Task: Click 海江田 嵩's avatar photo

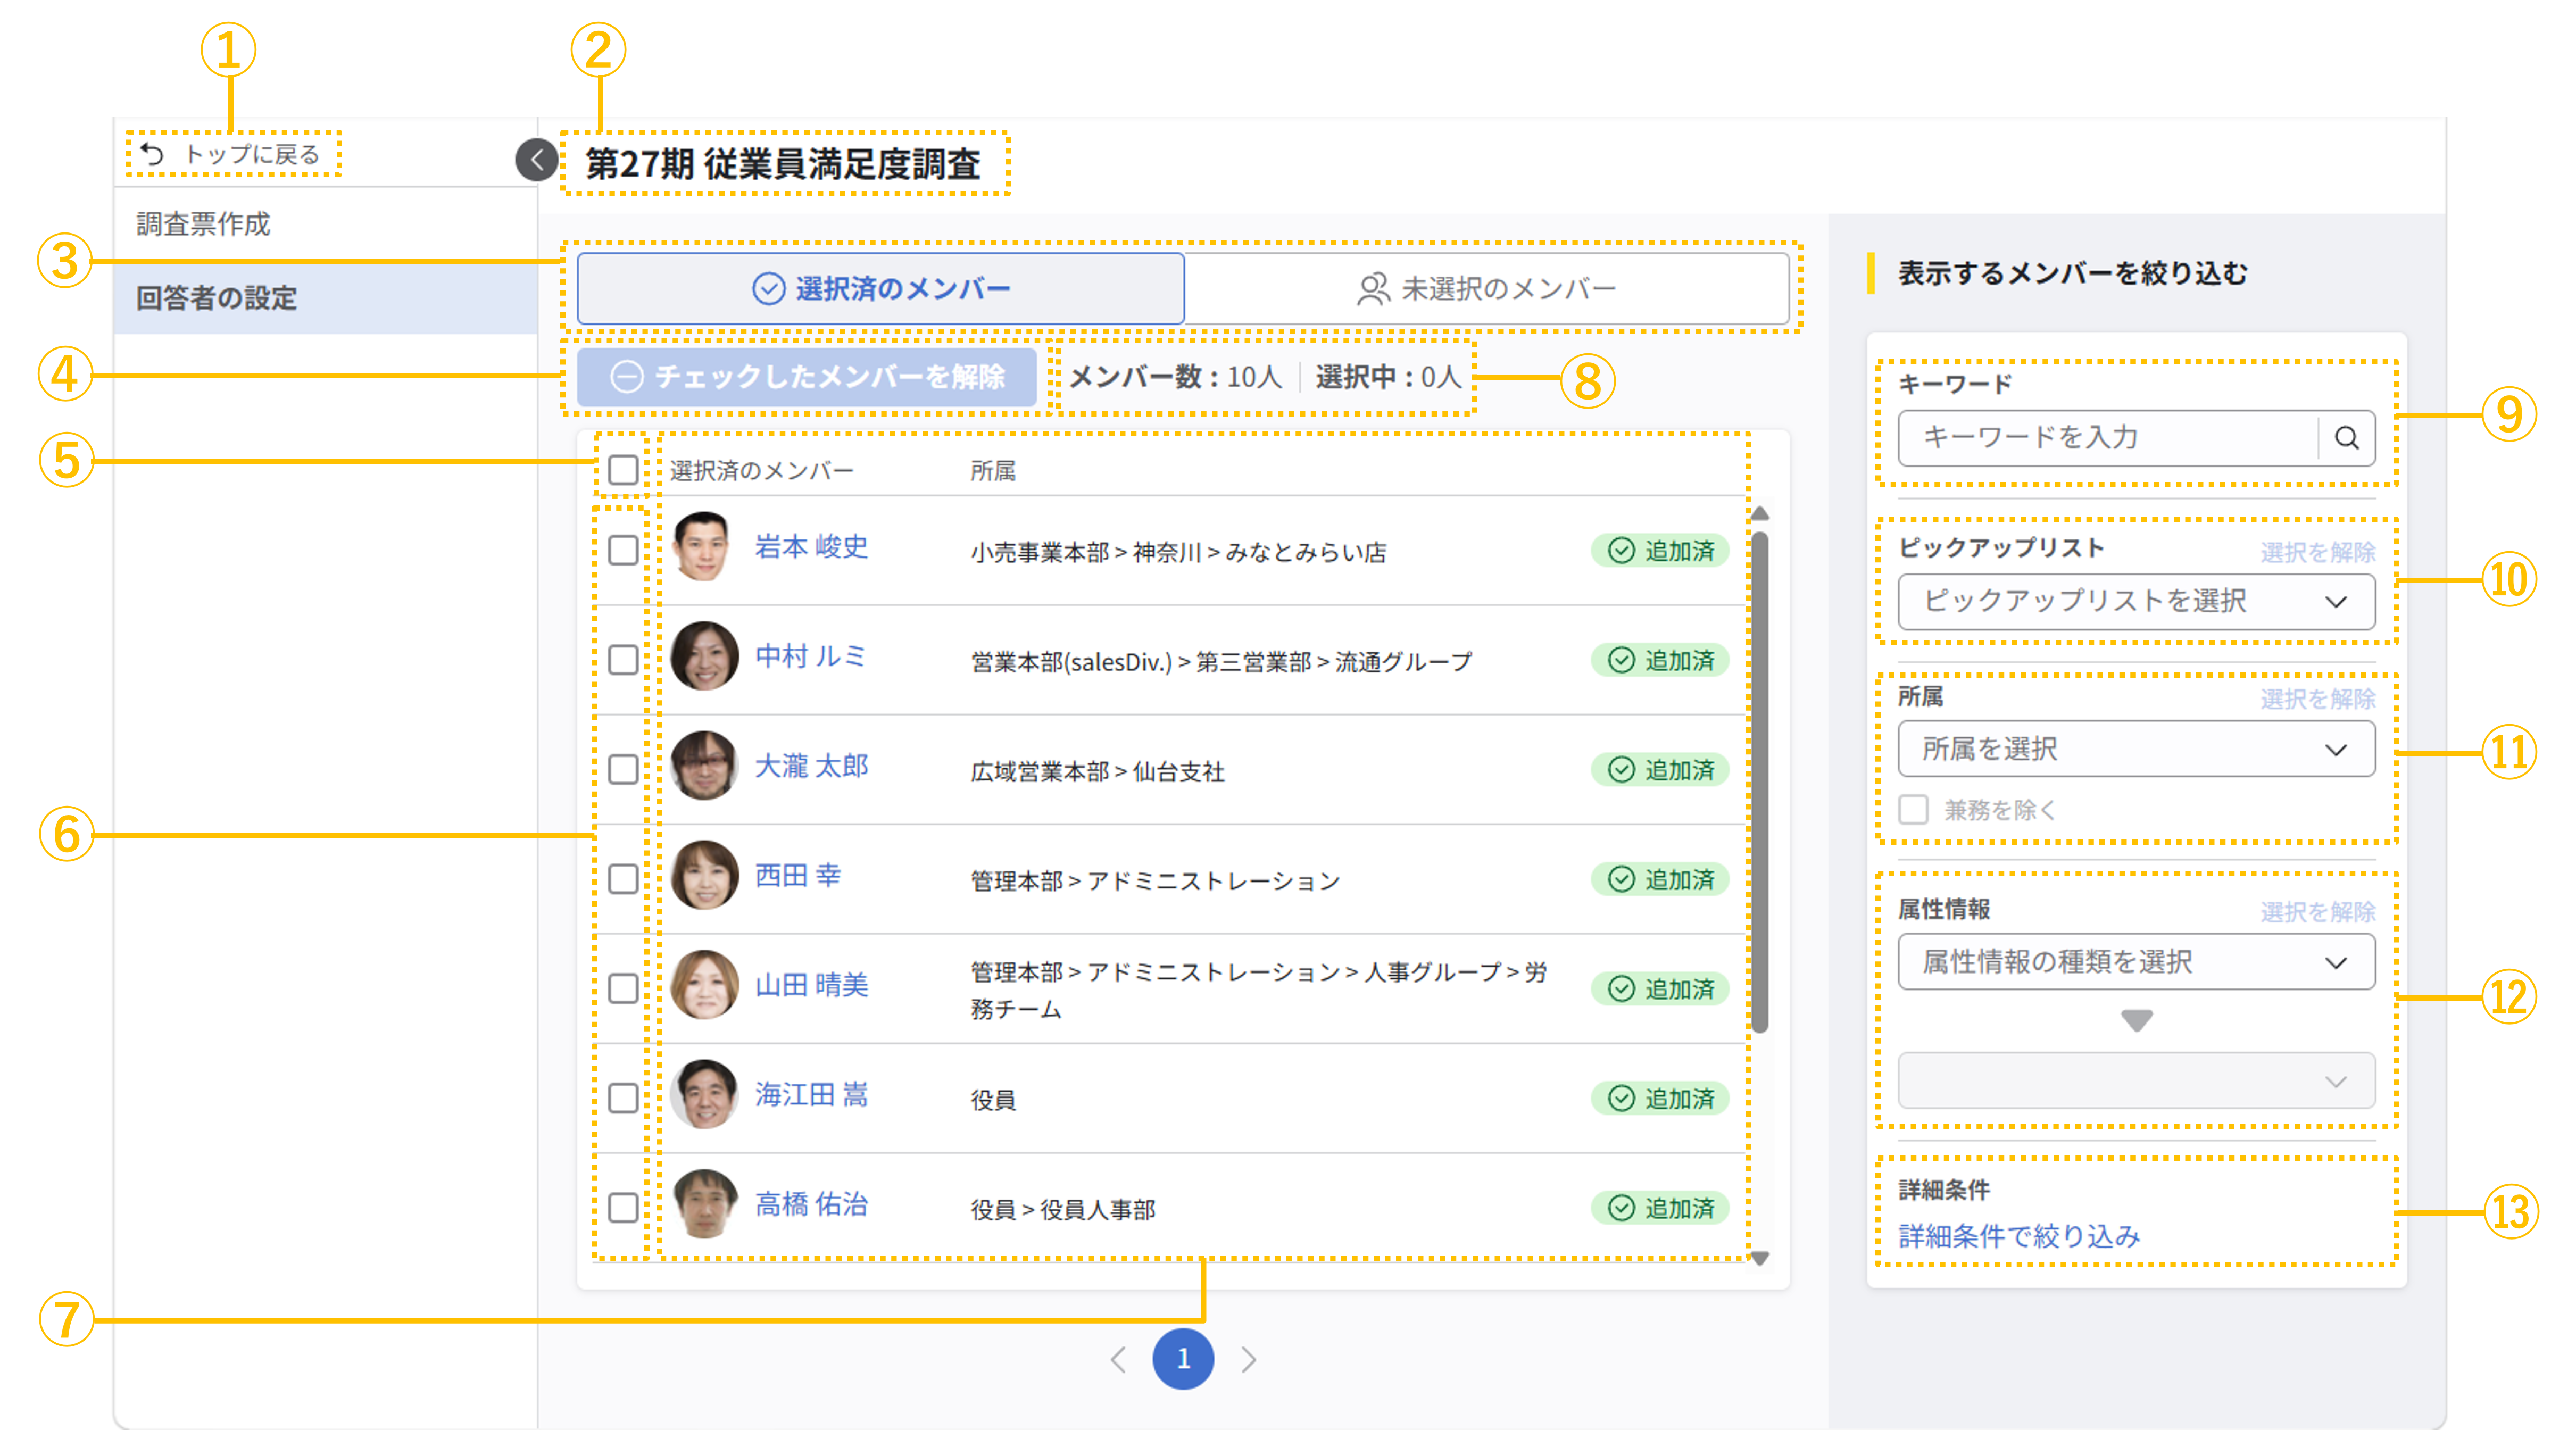Action: coord(704,1095)
